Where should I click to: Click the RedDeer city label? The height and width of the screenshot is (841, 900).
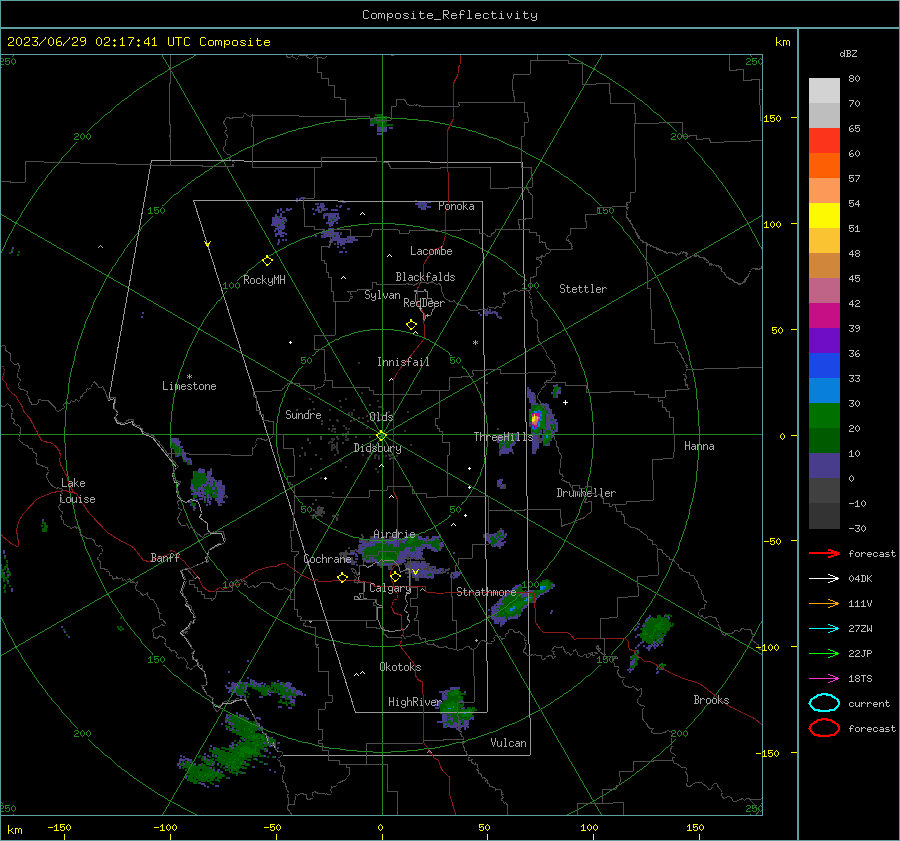tap(424, 303)
